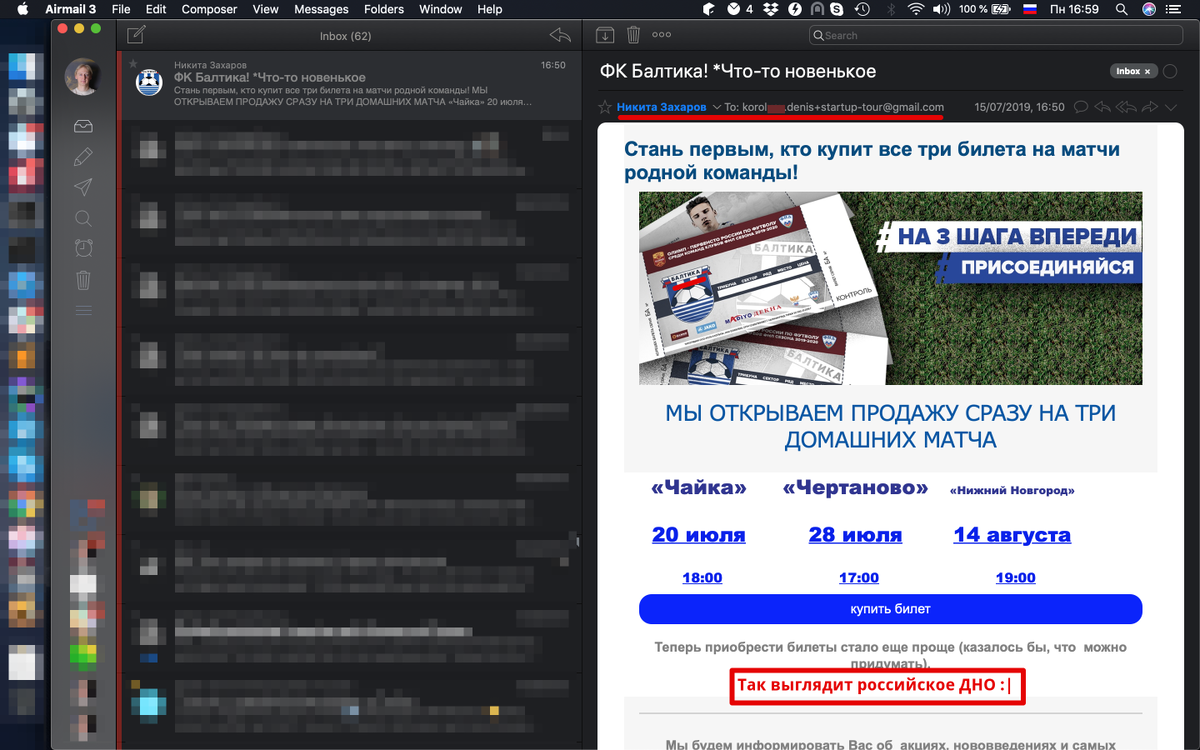Click the Wi-Fi status icon
1200x750 pixels.
(916, 9)
